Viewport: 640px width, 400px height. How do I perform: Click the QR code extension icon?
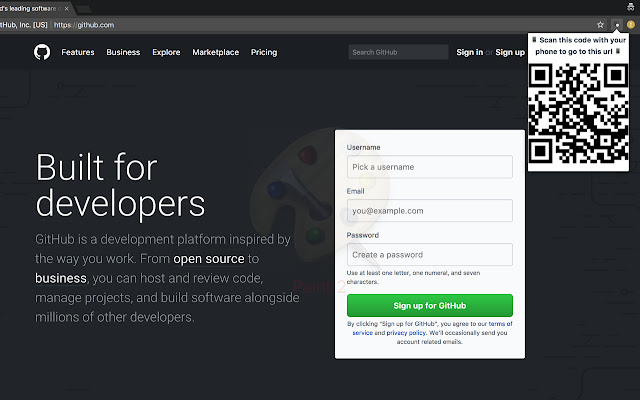click(617, 25)
